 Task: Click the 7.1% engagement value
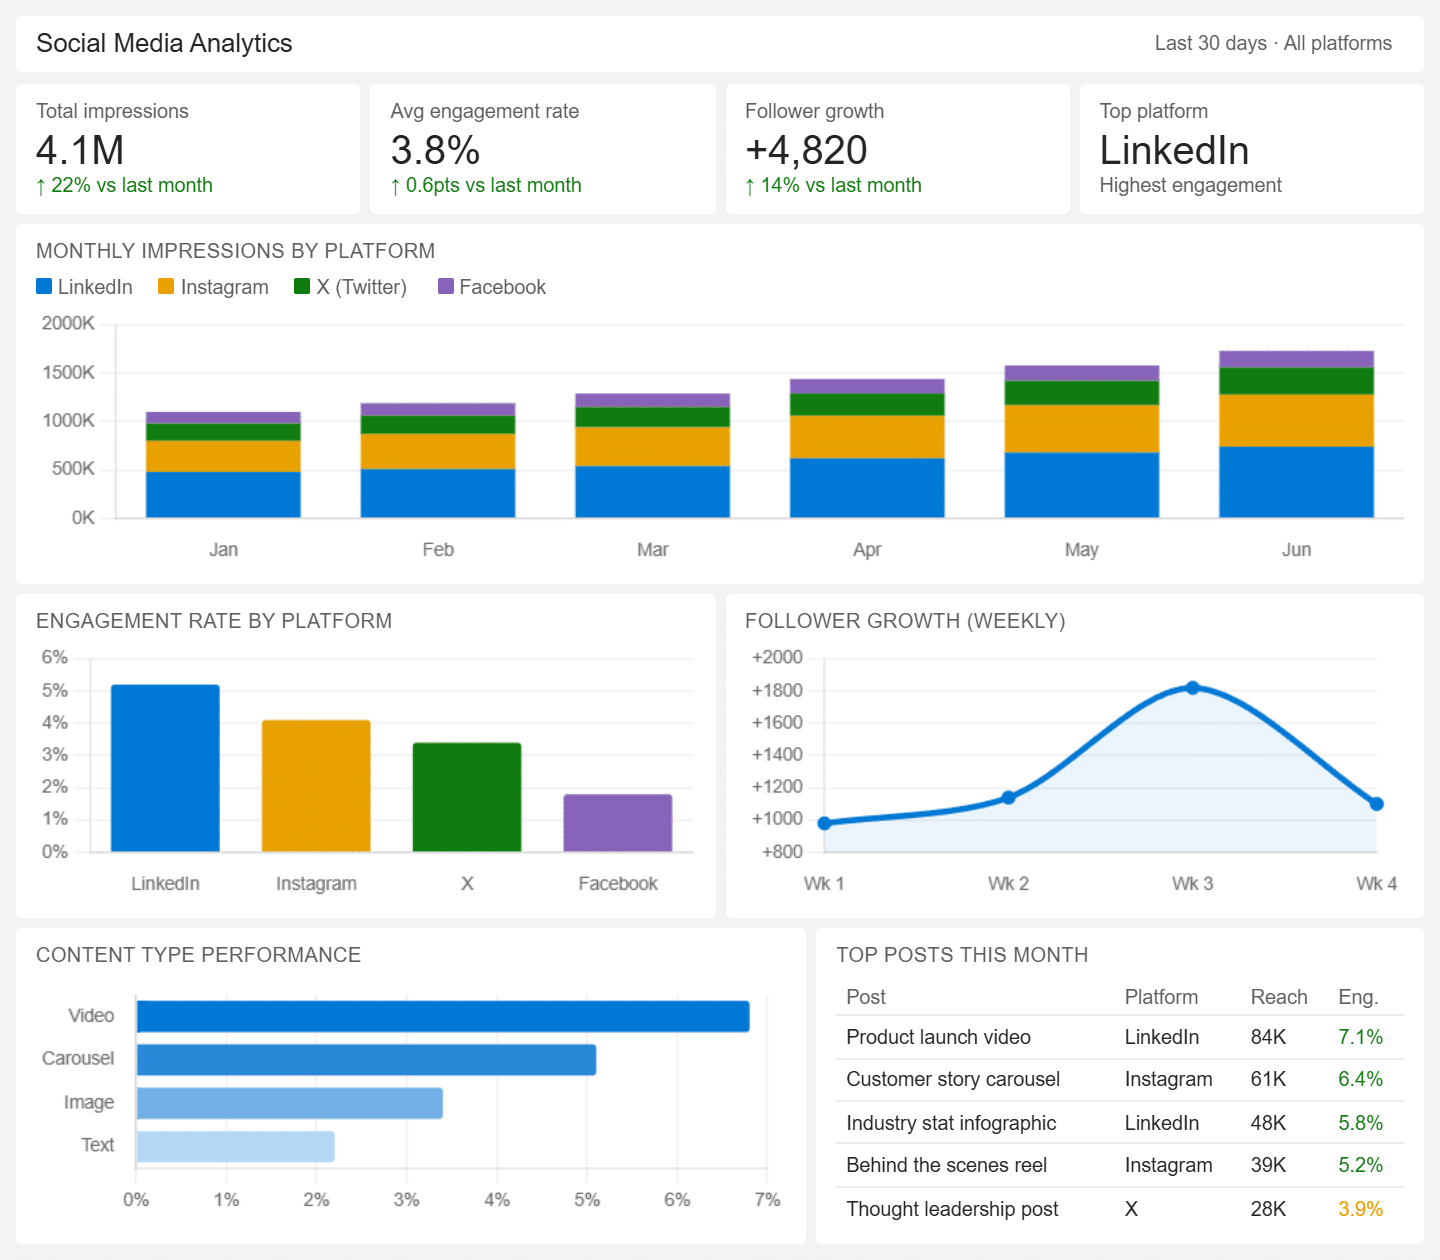click(x=1360, y=1037)
